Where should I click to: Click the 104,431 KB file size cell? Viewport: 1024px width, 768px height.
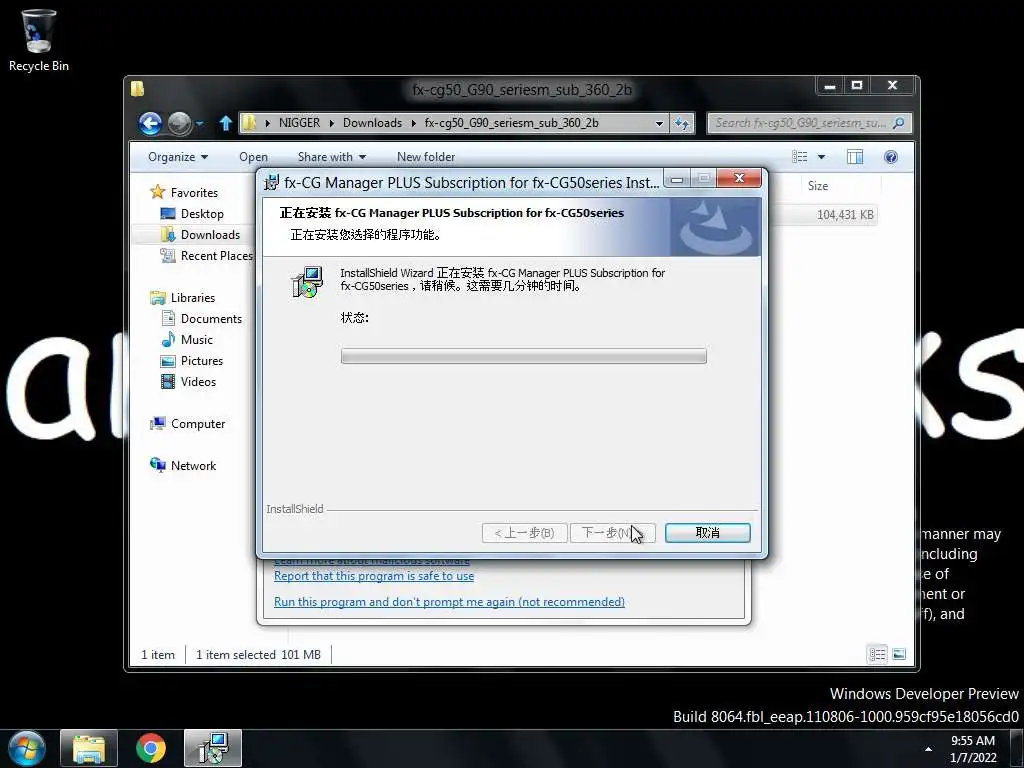tap(845, 215)
